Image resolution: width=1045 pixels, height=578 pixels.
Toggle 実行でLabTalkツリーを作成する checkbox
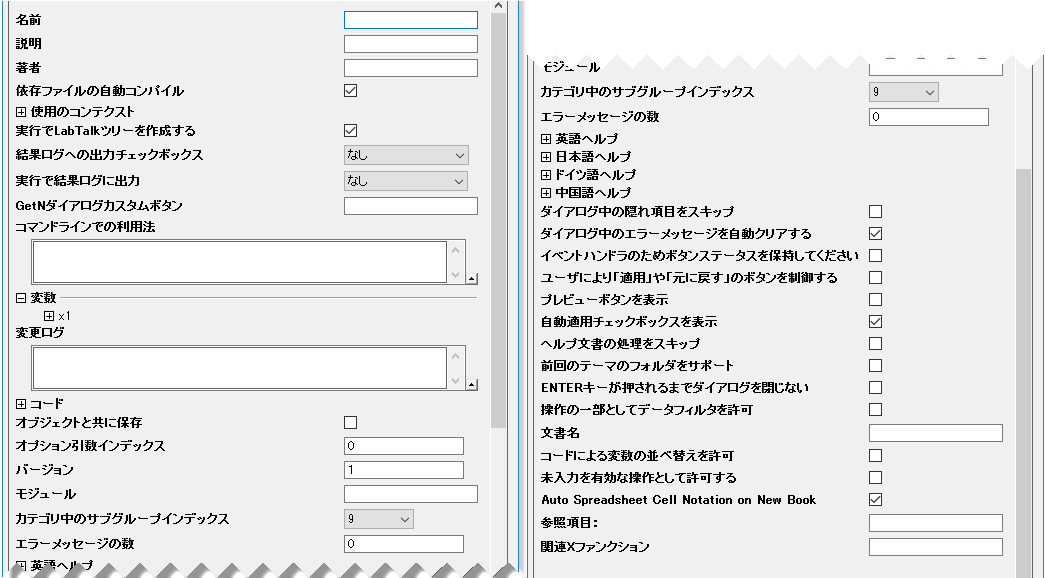[x=351, y=131]
